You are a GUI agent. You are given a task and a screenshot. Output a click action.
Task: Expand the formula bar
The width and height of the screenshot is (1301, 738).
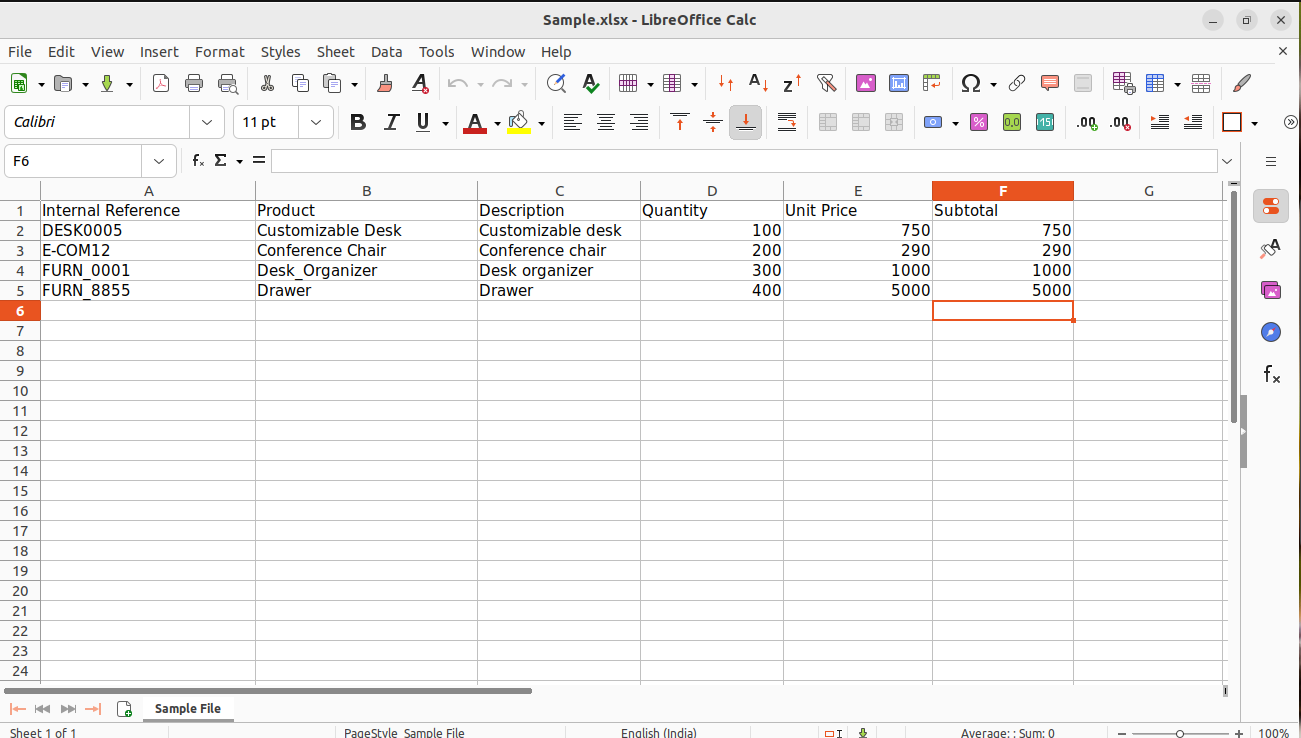[1227, 160]
